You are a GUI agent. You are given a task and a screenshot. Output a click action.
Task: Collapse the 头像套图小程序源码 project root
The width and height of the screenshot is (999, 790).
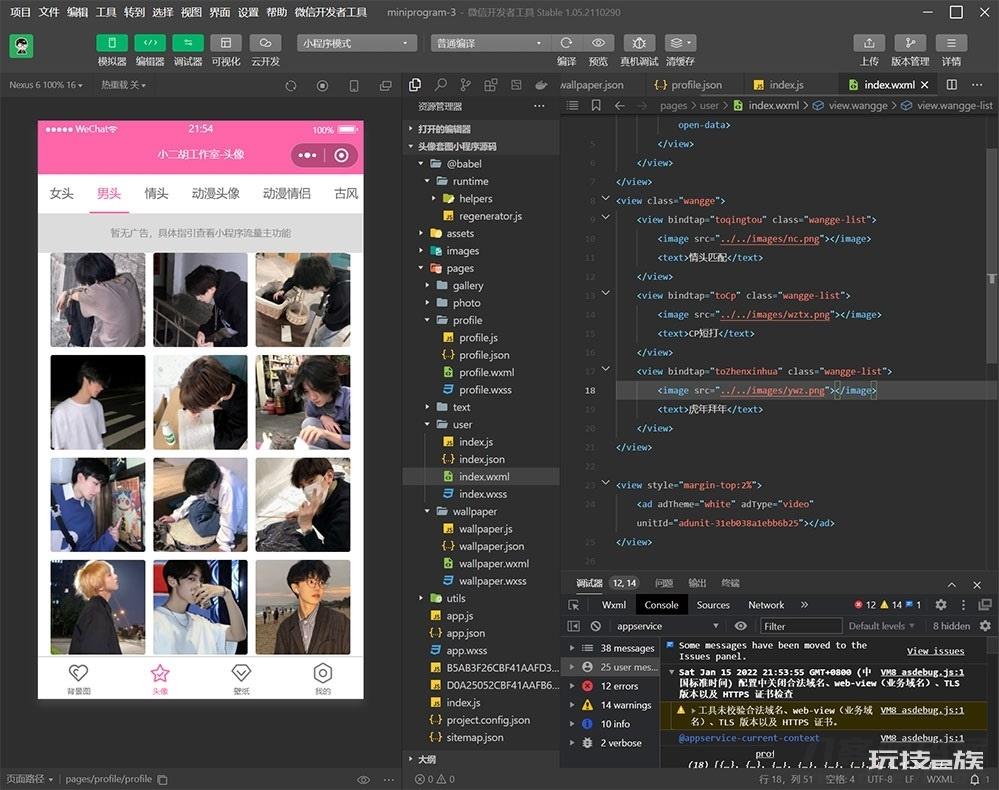point(482,147)
